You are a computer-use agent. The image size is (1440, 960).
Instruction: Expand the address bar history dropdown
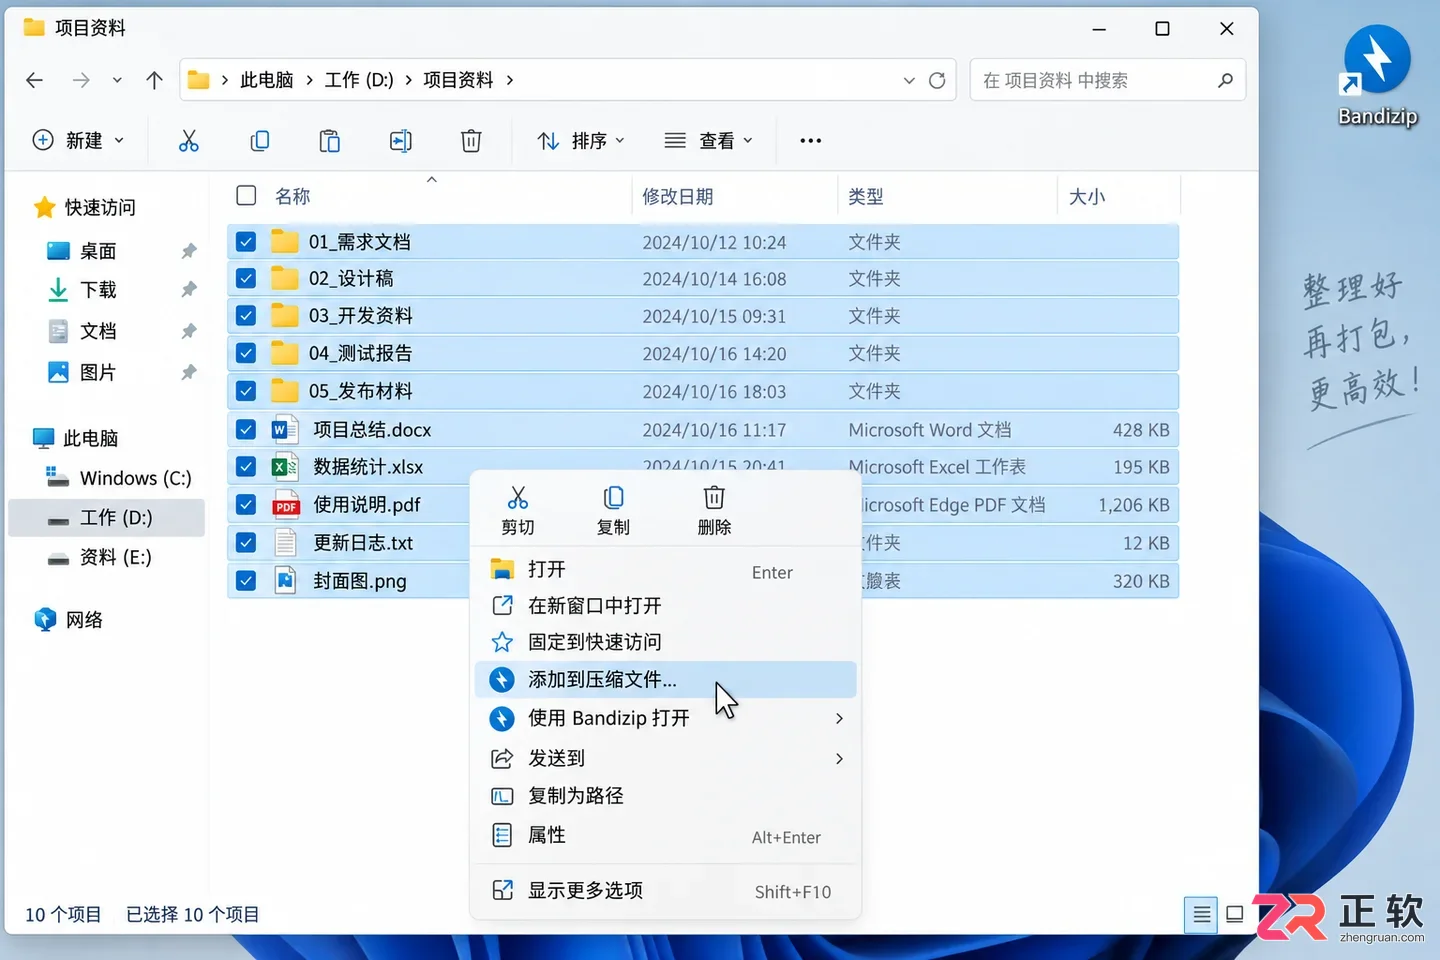[x=909, y=80]
